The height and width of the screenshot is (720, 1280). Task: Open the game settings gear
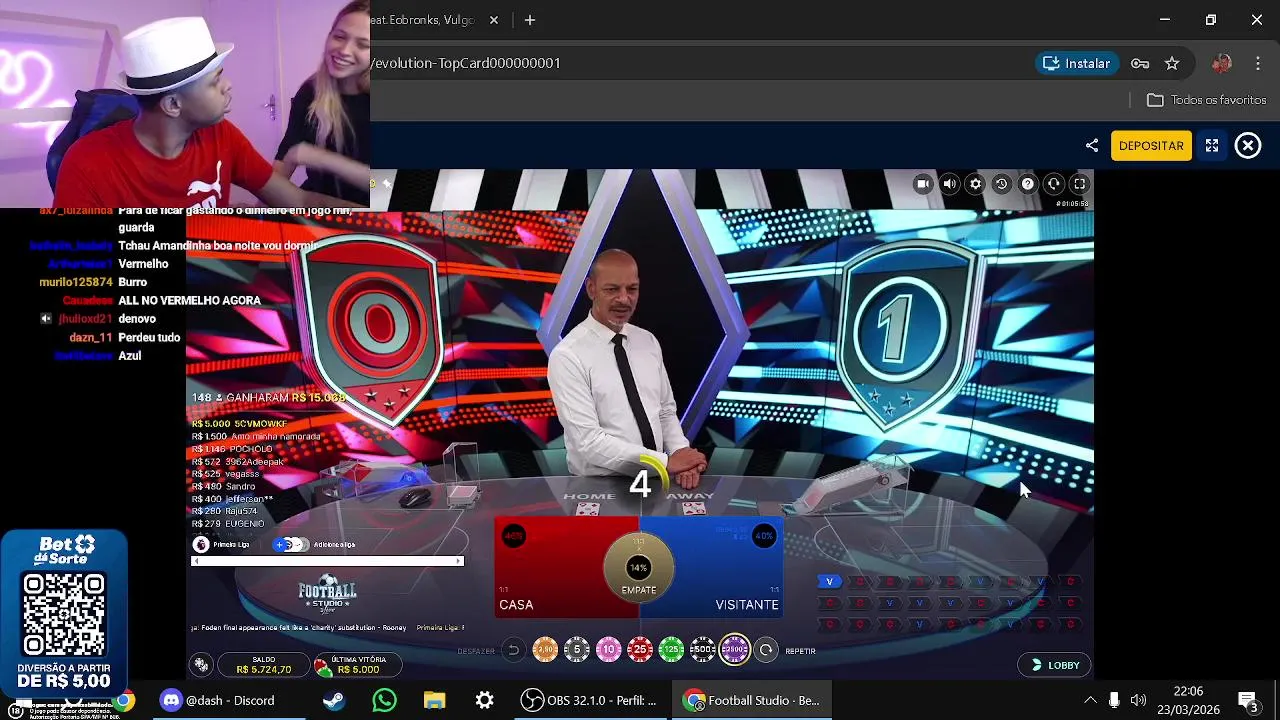[975, 184]
